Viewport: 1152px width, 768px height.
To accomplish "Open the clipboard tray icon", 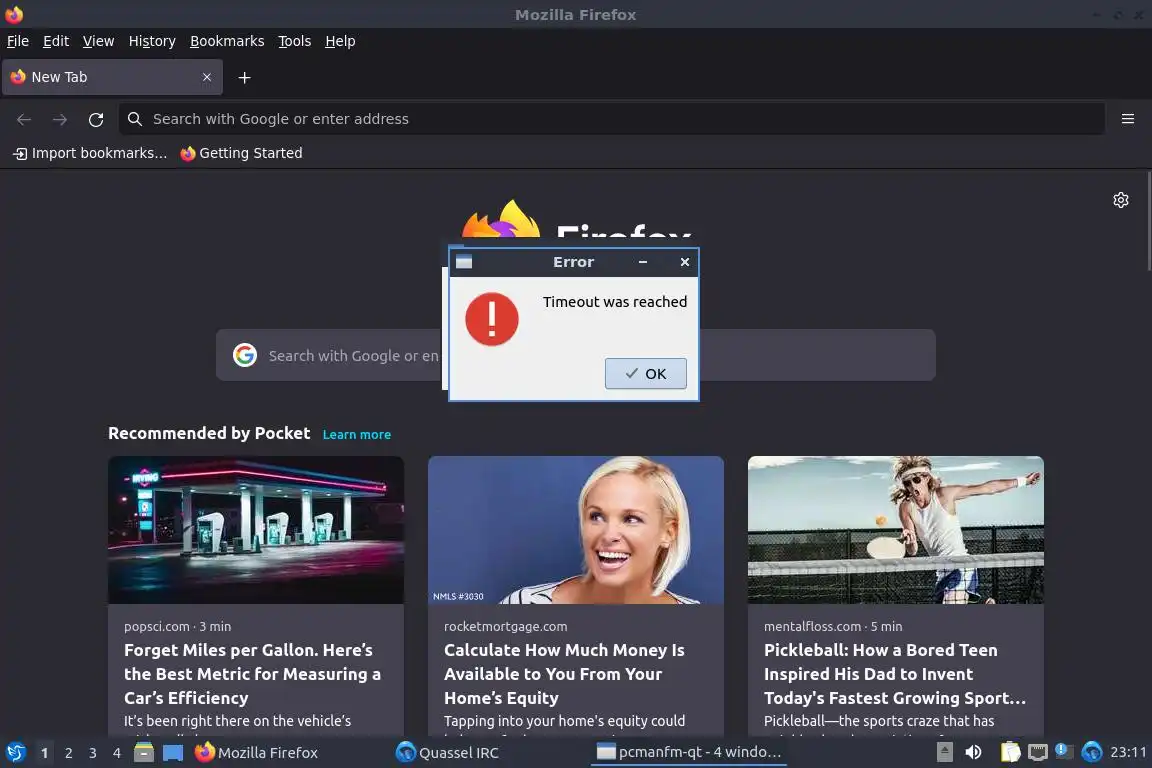I will click(x=1010, y=752).
